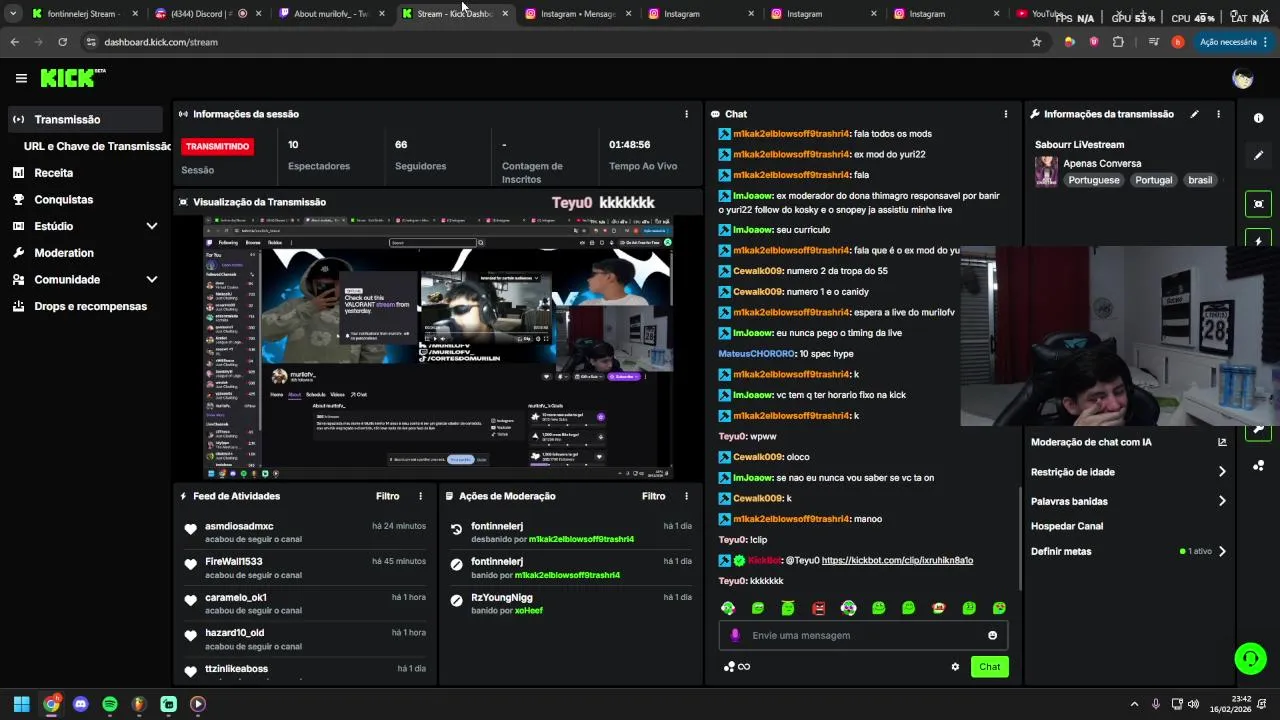Open Filtro in Feed de Atividades
This screenshot has width=1280, height=720.
click(x=388, y=496)
